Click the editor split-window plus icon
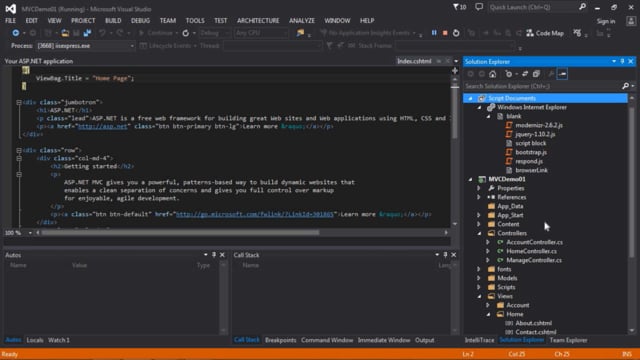Screen dimensions: 640x360 pos(455,71)
